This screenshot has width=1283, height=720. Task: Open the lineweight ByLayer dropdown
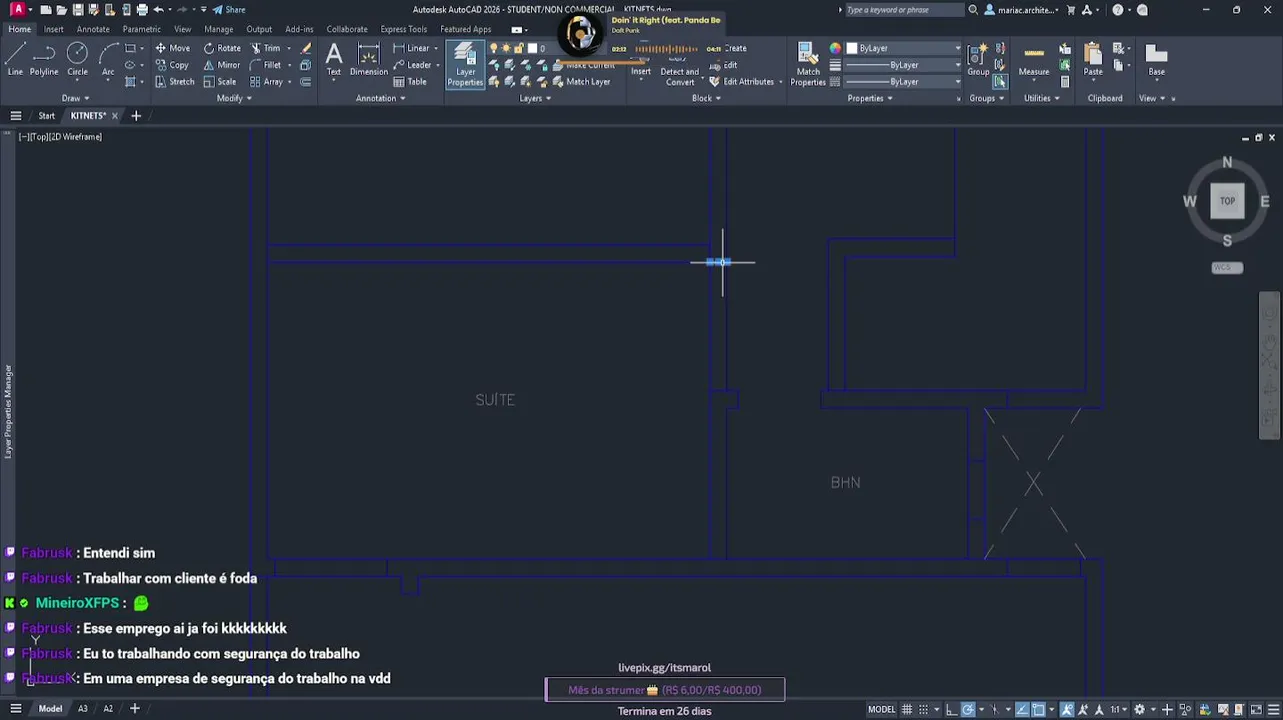(904, 65)
